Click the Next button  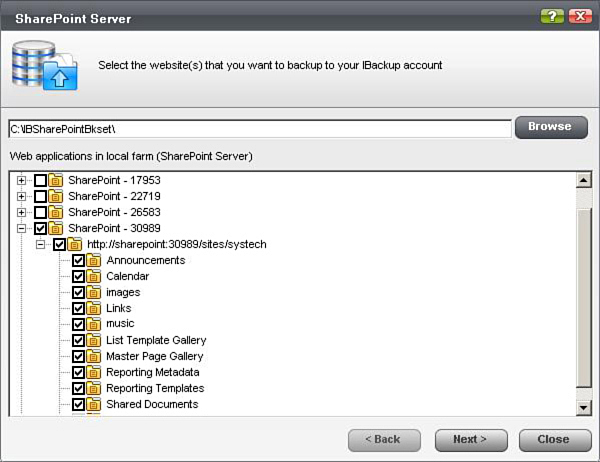pyautogui.click(x=471, y=440)
